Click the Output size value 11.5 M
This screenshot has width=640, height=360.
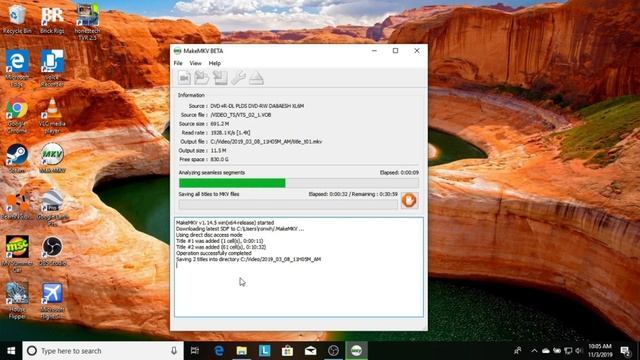click(218, 151)
